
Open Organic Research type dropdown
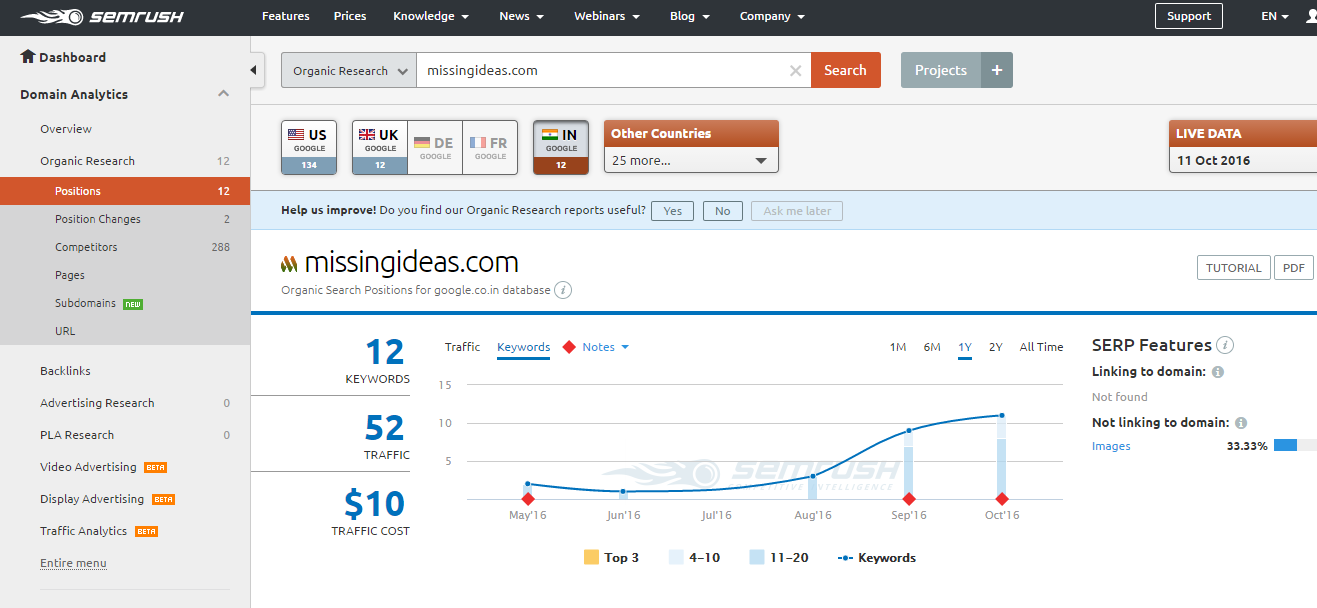(349, 70)
